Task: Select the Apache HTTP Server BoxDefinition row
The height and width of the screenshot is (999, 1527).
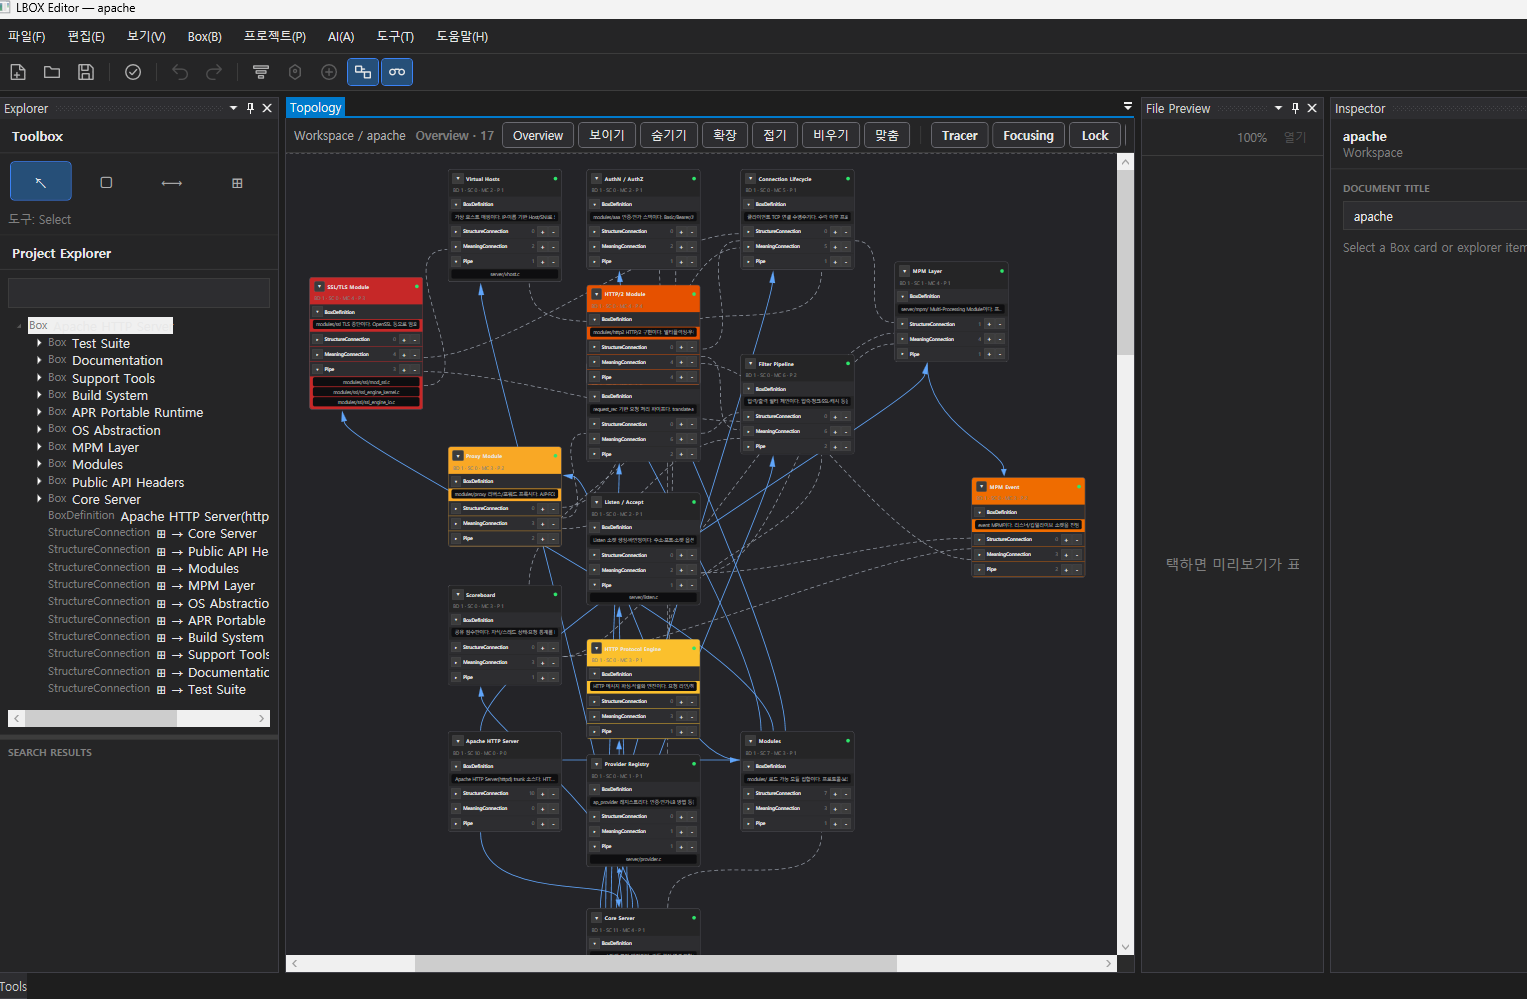Action: 159,516
